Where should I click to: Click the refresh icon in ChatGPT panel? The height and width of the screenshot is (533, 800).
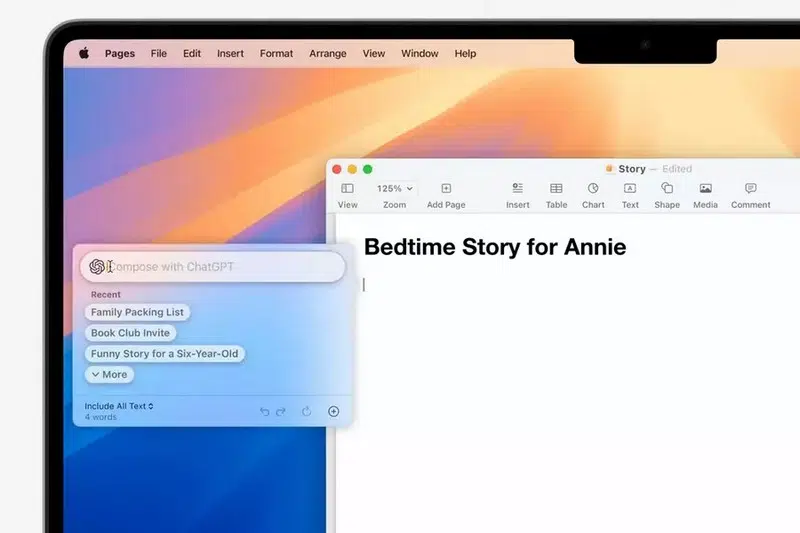click(x=306, y=411)
